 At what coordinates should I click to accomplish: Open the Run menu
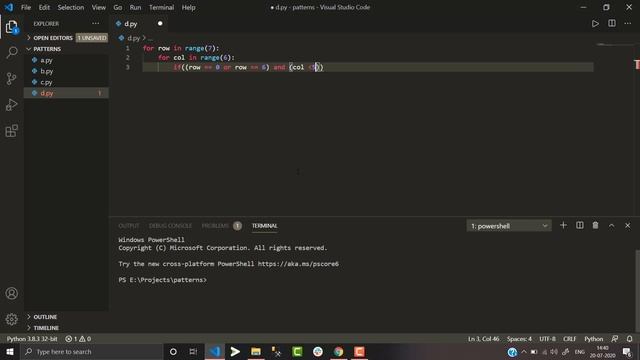coord(135,7)
